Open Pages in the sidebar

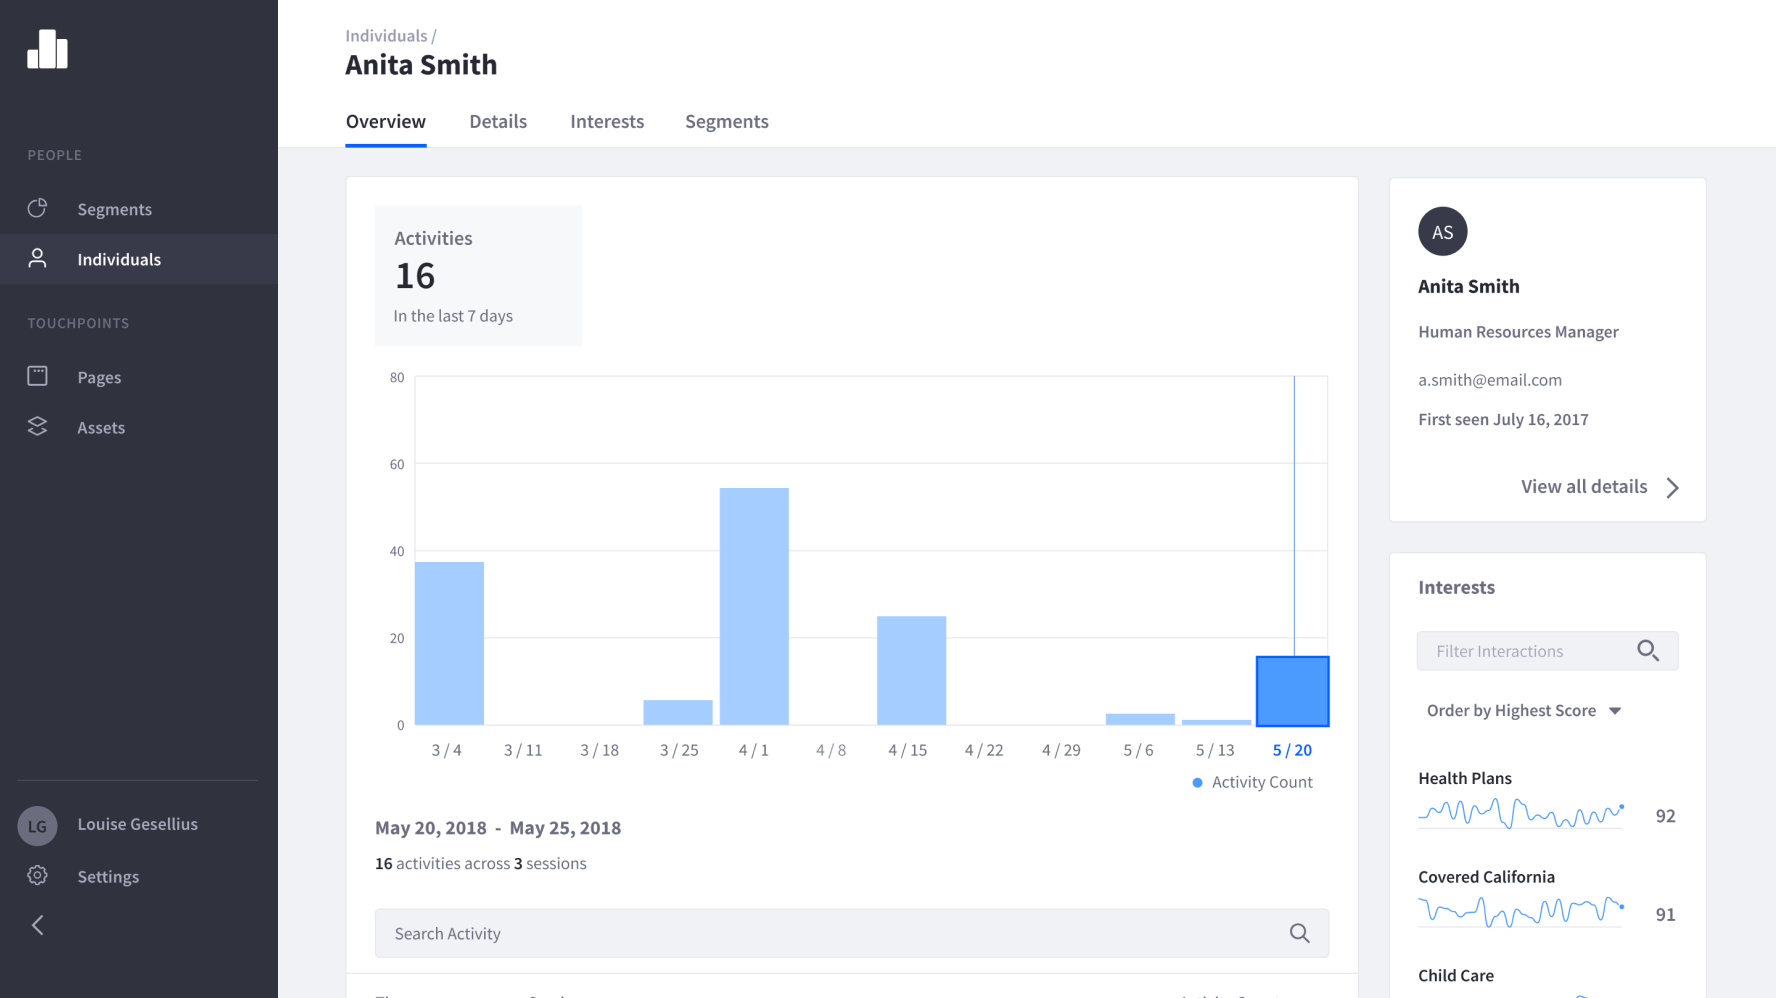coord(139,377)
